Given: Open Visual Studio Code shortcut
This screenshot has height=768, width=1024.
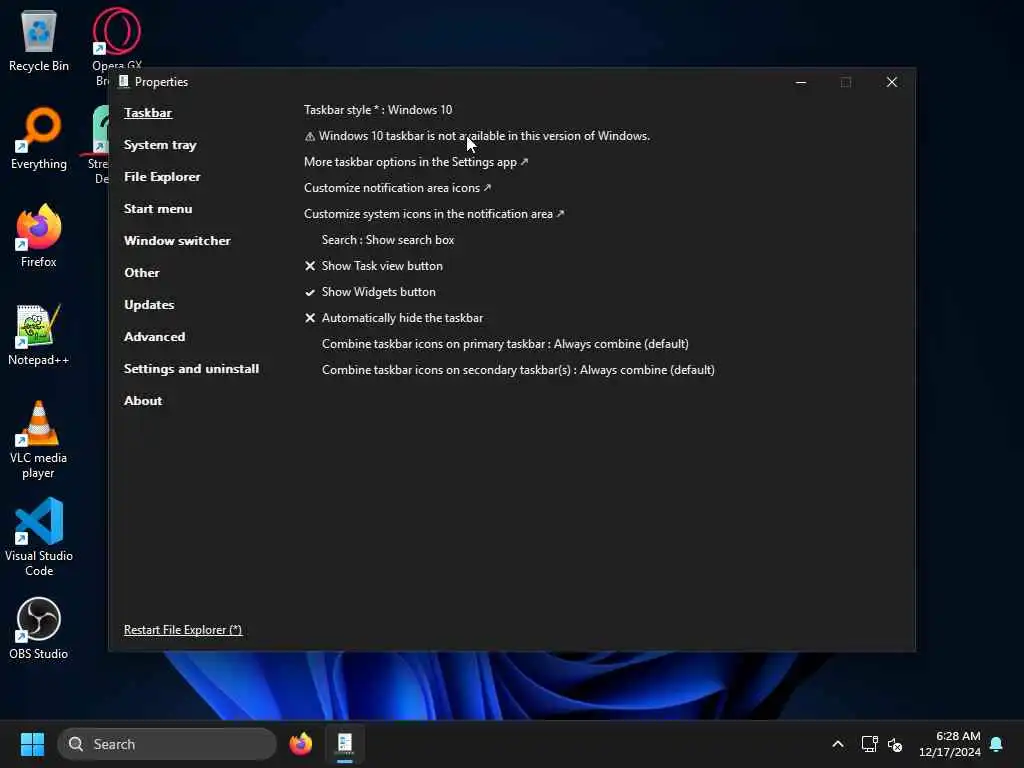Looking at the screenshot, I should tap(39, 537).
